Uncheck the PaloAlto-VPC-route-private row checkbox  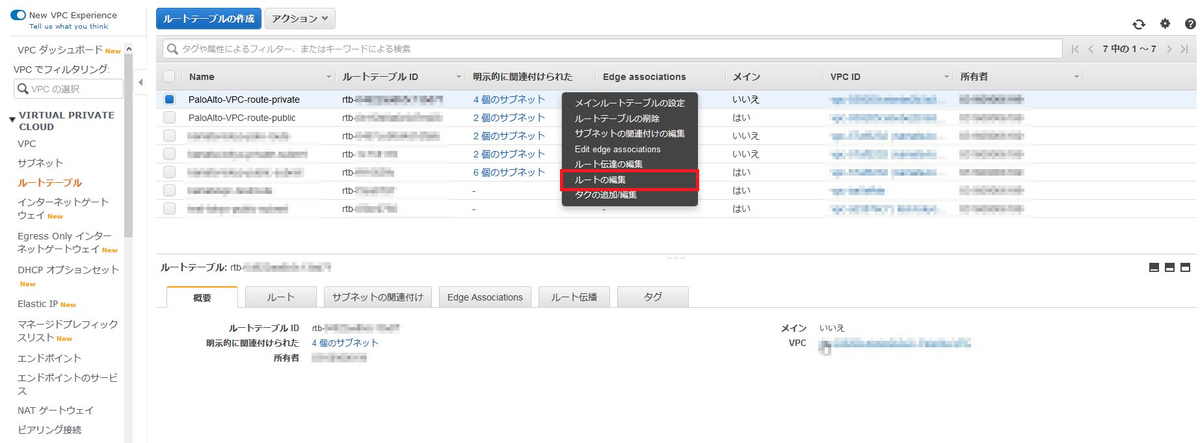(x=169, y=99)
